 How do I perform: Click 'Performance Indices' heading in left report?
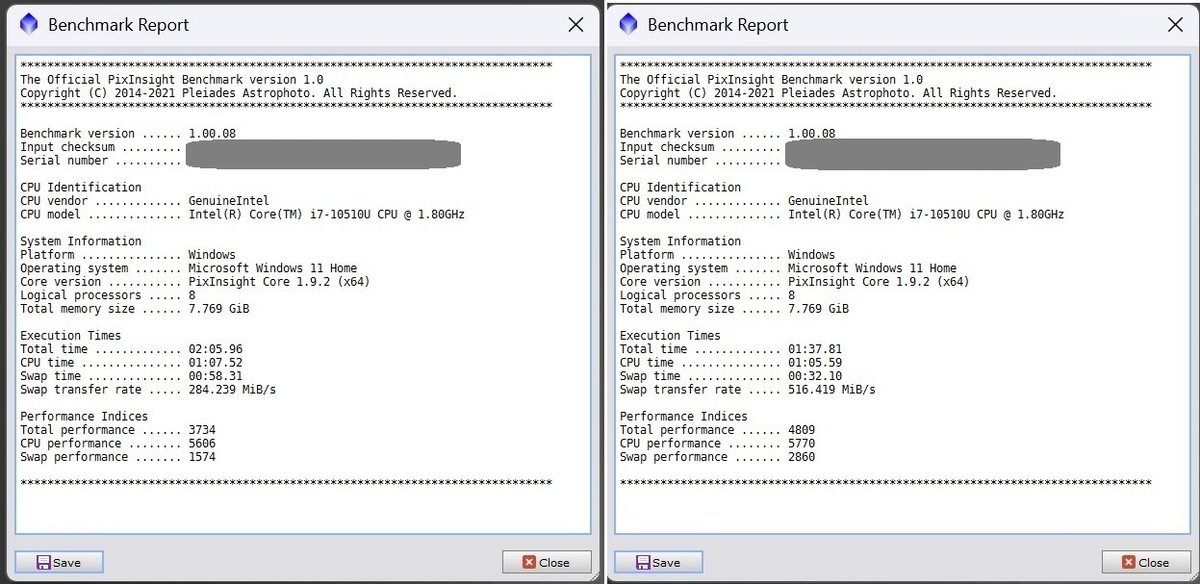[x=84, y=416]
